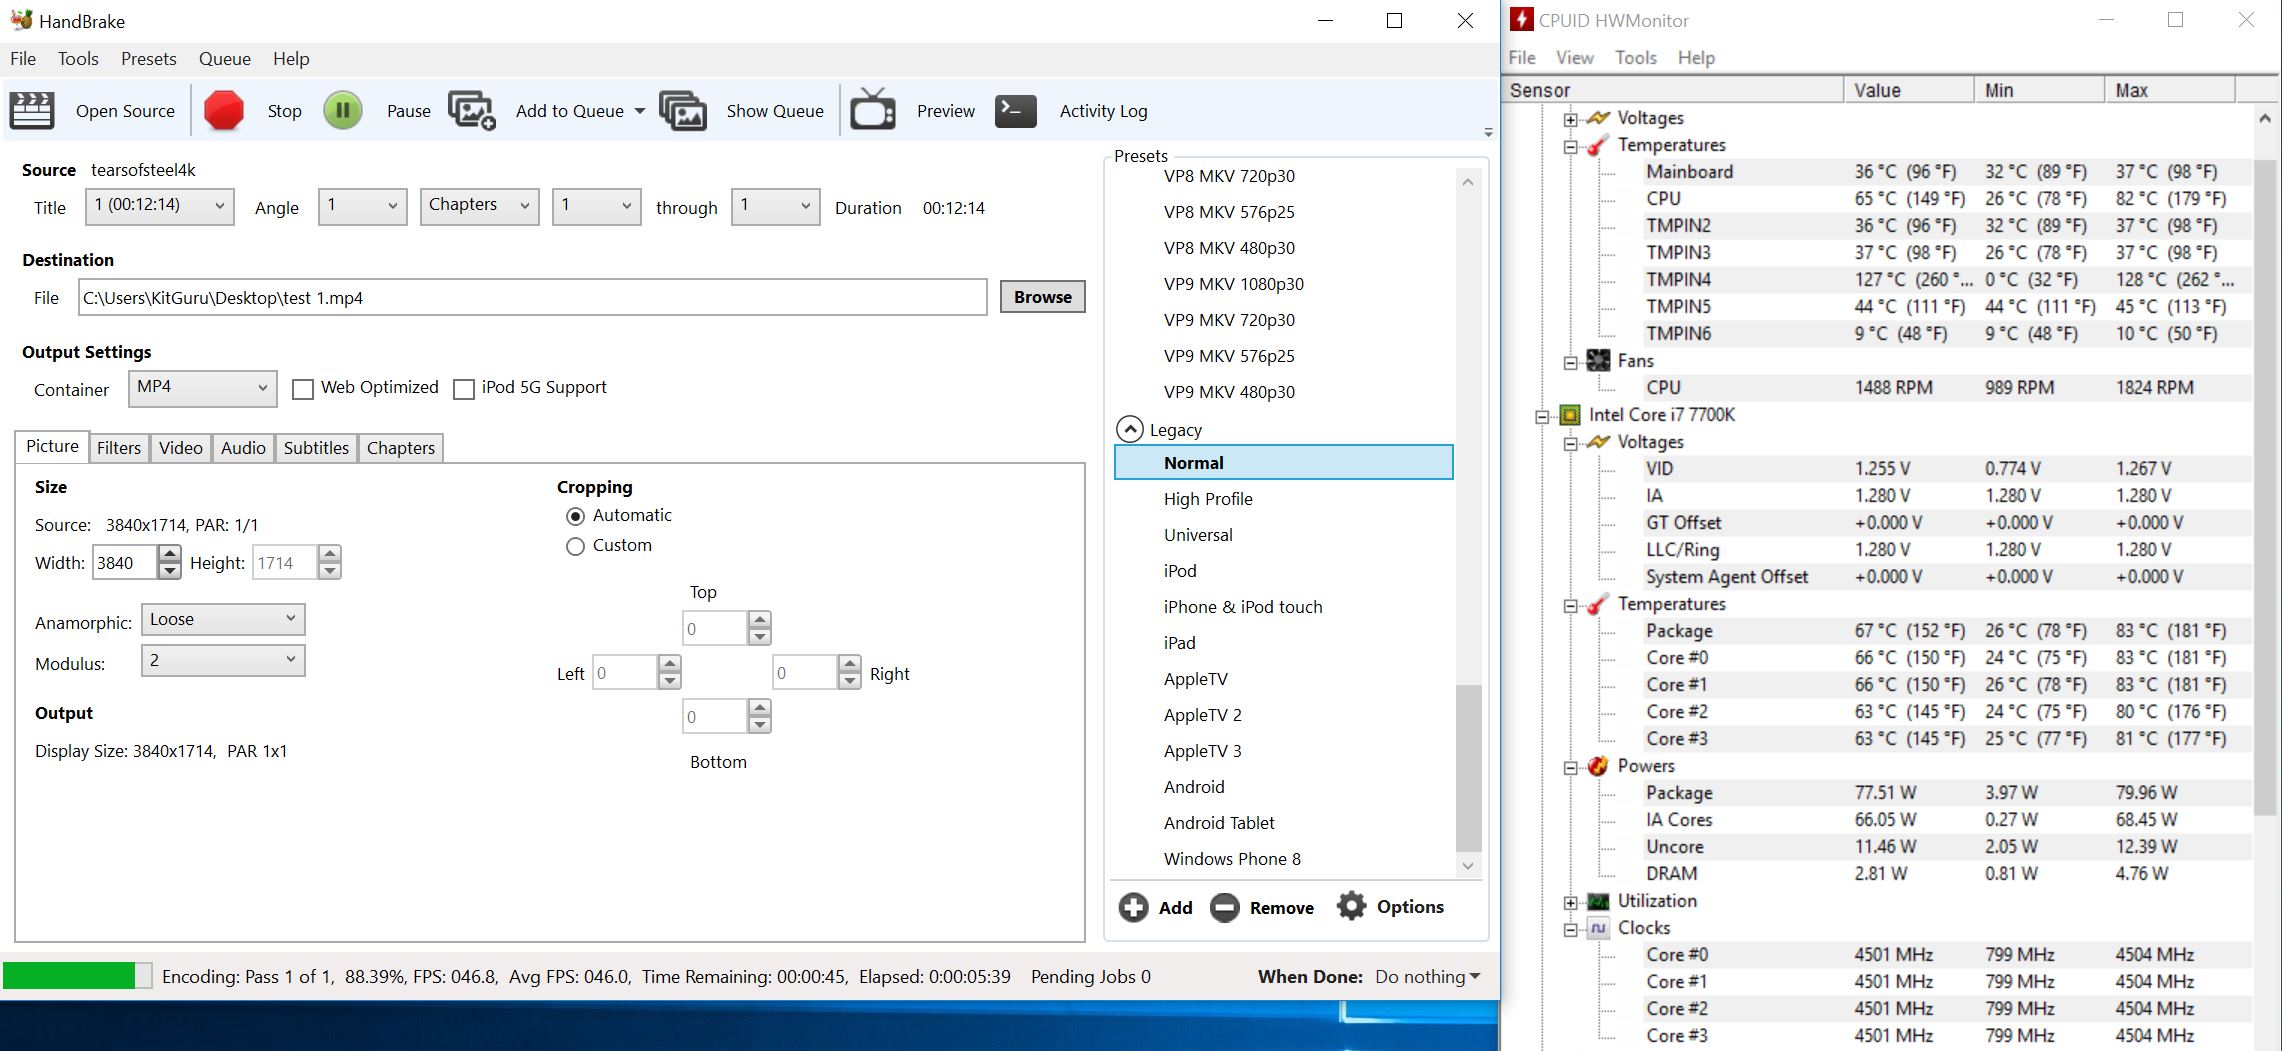Click the Presets list scrollbar thumb

click(x=1468, y=767)
